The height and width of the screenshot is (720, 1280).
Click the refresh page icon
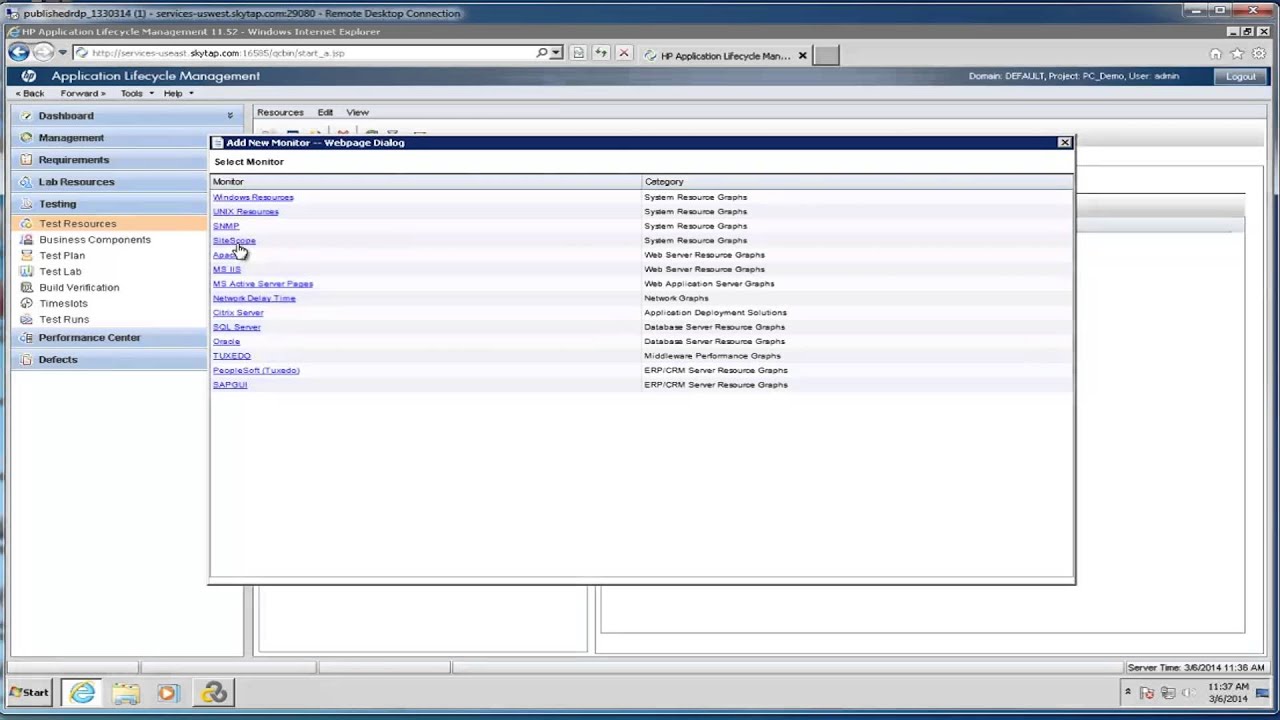pyautogui.click(x=601, y=53)
